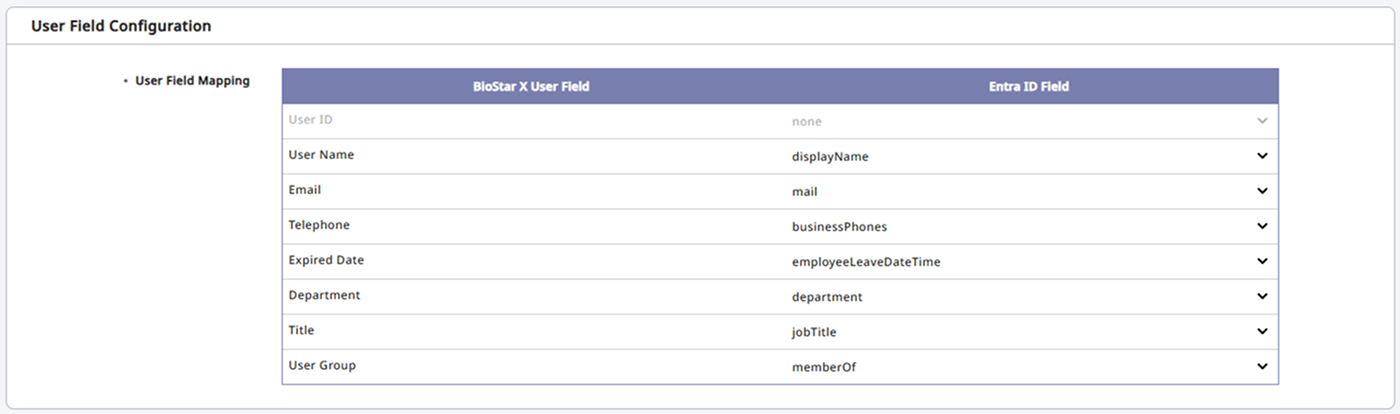
Task: Click the Telephone row dropdown chevron
Action: (1262, 226)
